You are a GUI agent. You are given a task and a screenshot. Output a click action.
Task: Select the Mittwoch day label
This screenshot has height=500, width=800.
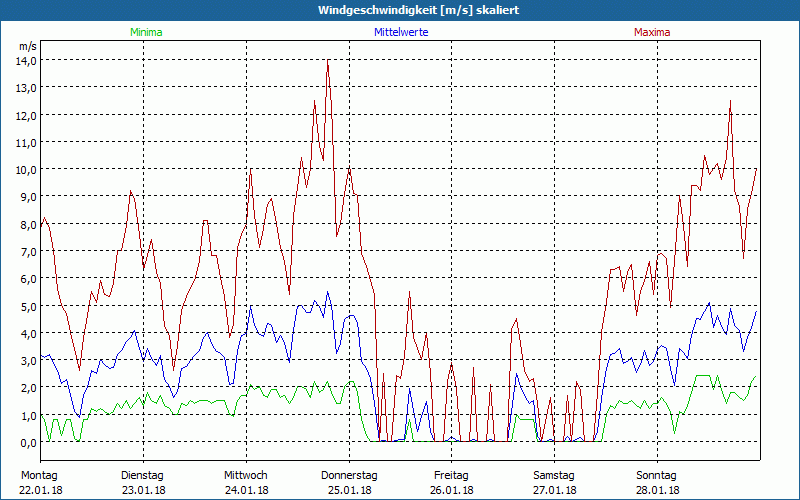tap(246, 475)
